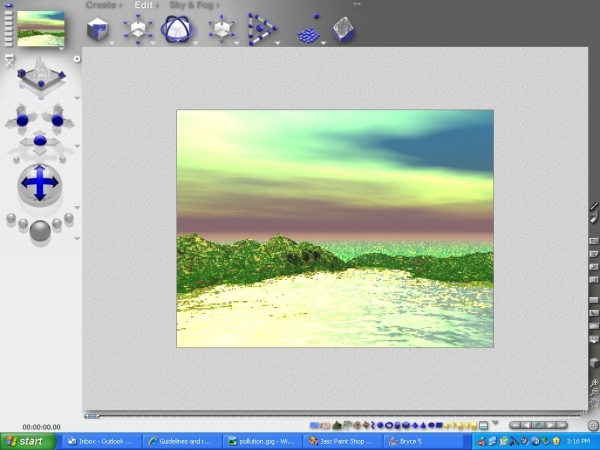Image resolution: width=600 pixels, height=450 pixels.
Task: Open the Create palette menu
Action: [x=104, y=5]
